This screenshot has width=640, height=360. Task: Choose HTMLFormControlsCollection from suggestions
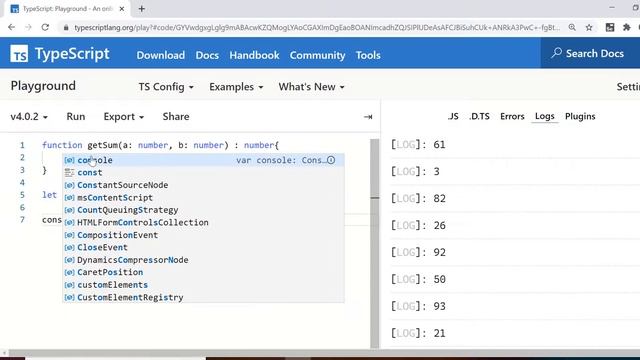click(203, 222)
